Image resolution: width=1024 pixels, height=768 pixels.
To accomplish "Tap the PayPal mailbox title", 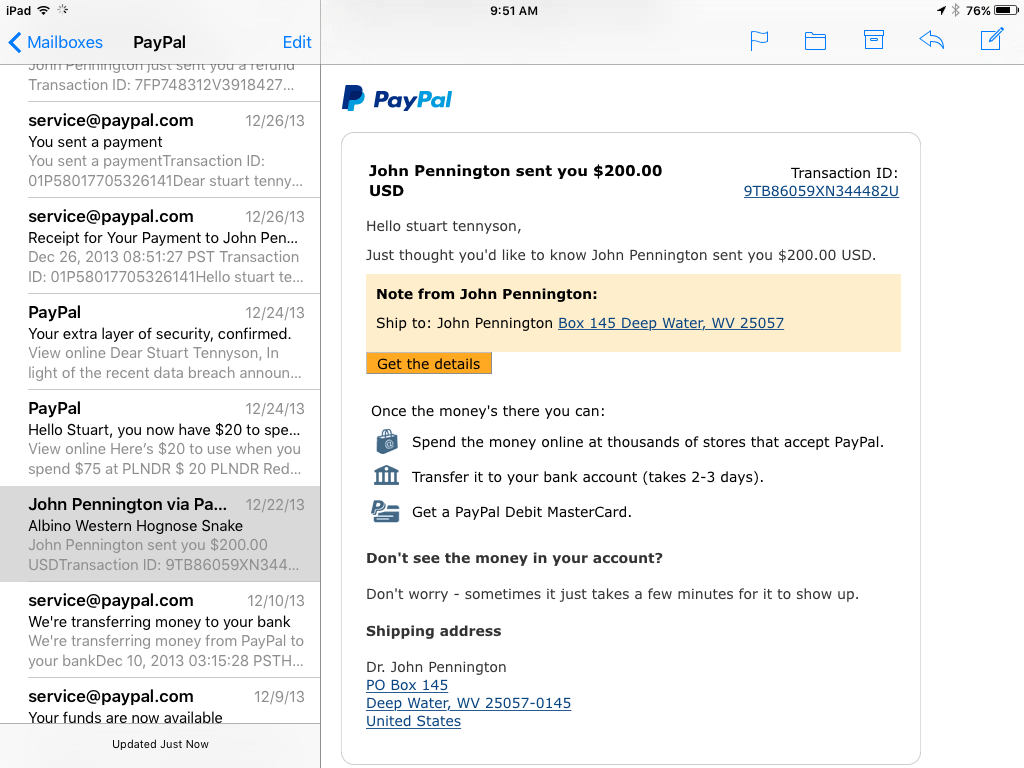I will point(159,42).
